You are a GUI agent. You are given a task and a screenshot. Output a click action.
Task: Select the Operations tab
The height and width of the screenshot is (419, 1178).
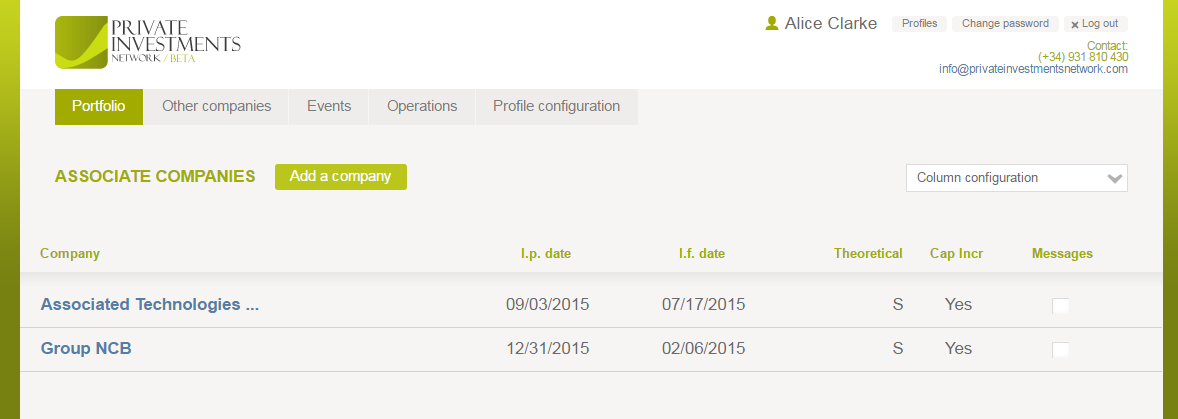[x=422, y=106]
